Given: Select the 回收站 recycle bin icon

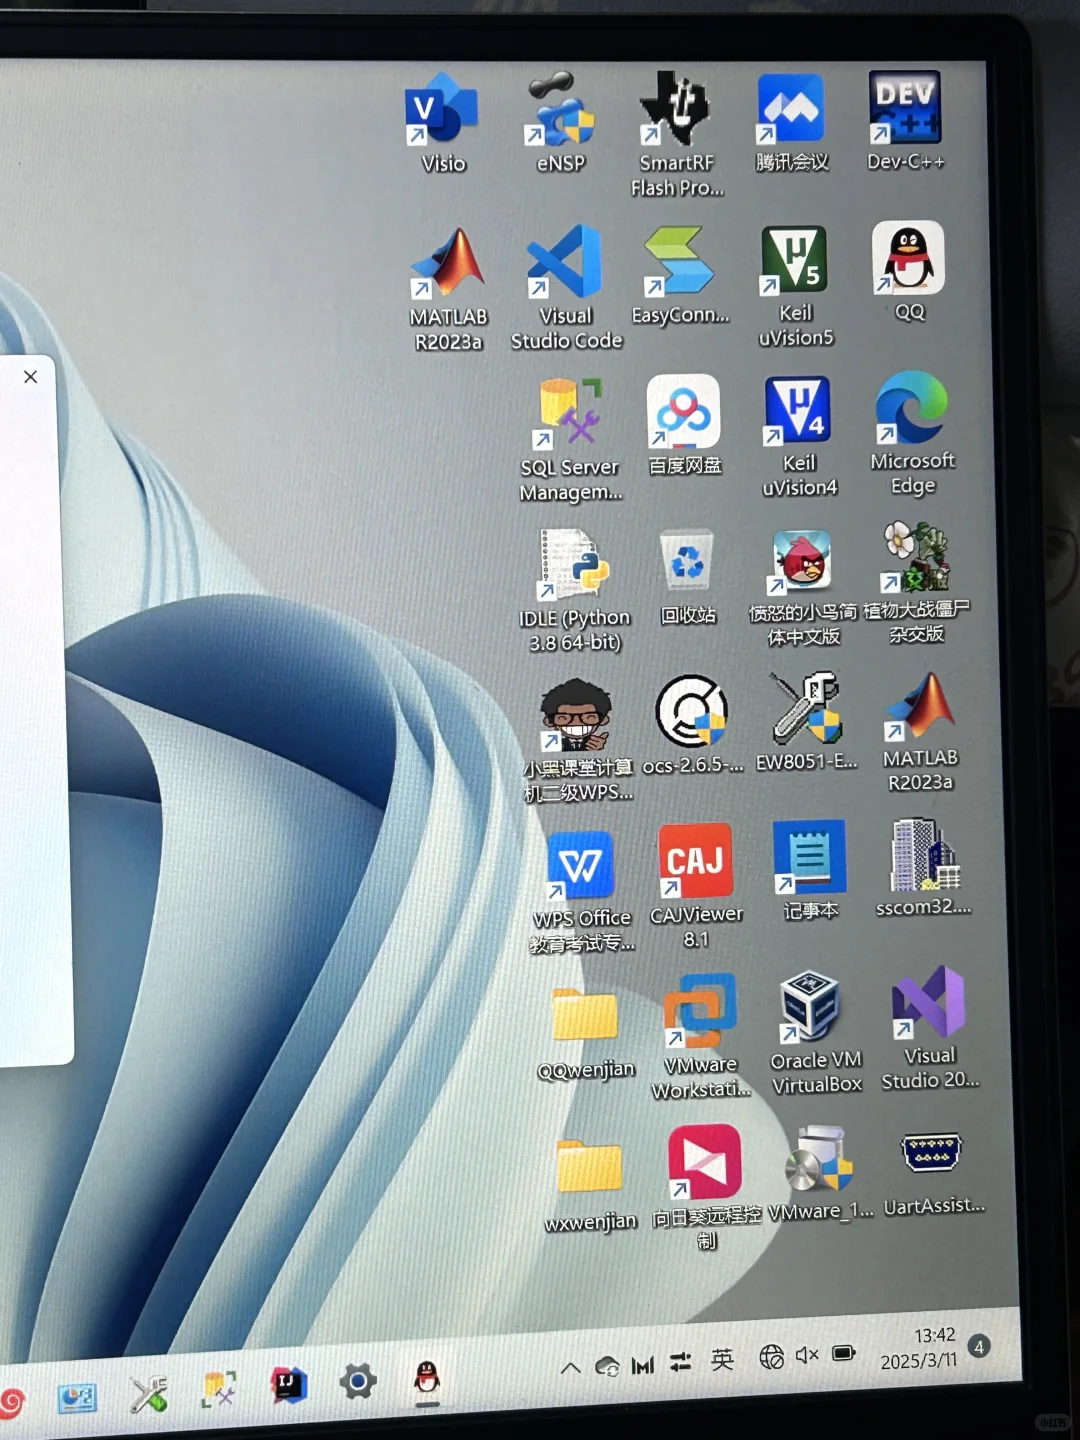Looking at the screenshot, I should point(688,578).
